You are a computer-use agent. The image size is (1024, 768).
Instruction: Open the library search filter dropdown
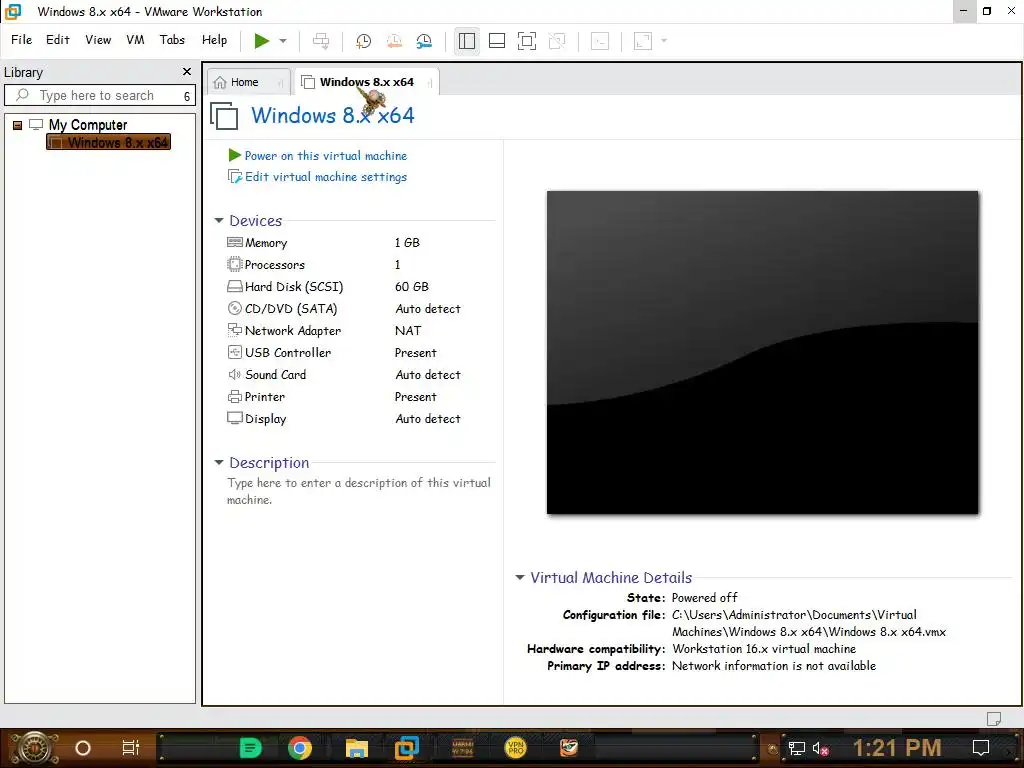point(187,96)
